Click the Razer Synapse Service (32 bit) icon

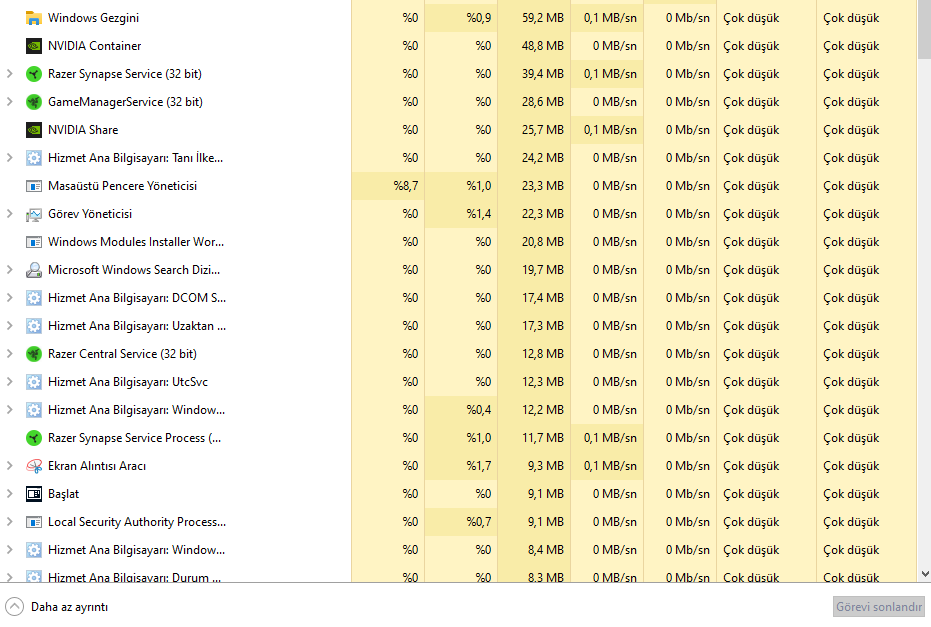click(34, 74)
